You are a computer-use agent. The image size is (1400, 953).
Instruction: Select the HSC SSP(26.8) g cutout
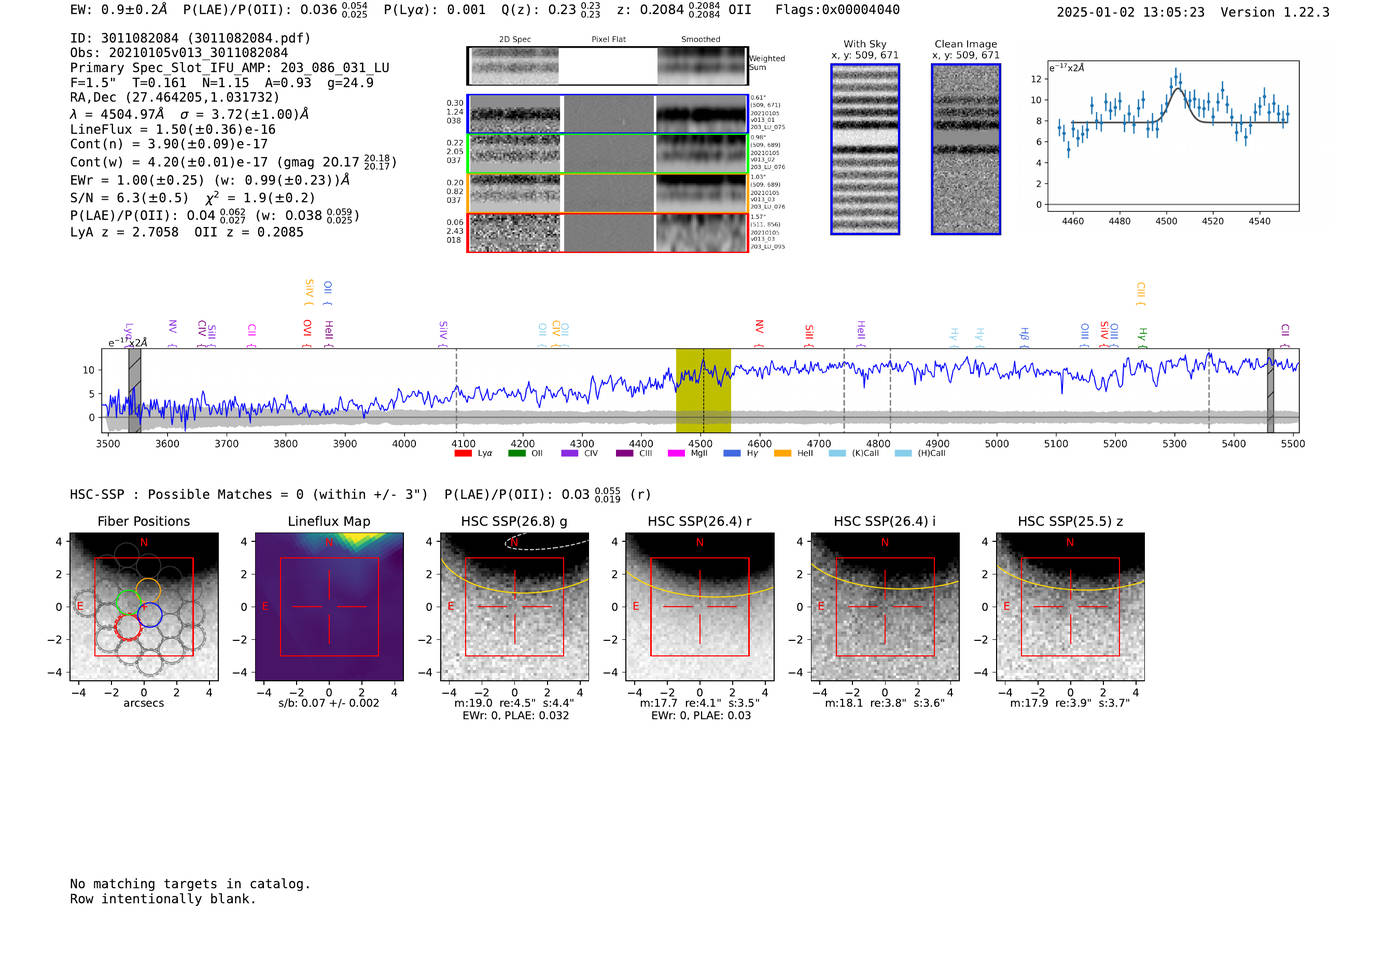point(514,607)
